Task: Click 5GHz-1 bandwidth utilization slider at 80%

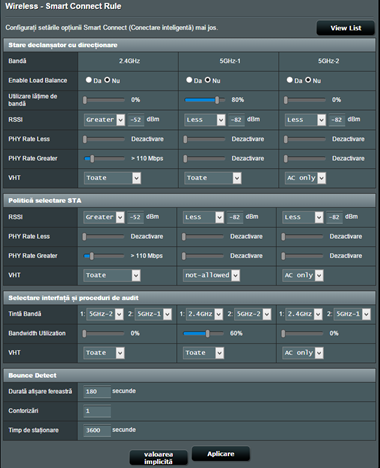Action: tap(204, 100)
